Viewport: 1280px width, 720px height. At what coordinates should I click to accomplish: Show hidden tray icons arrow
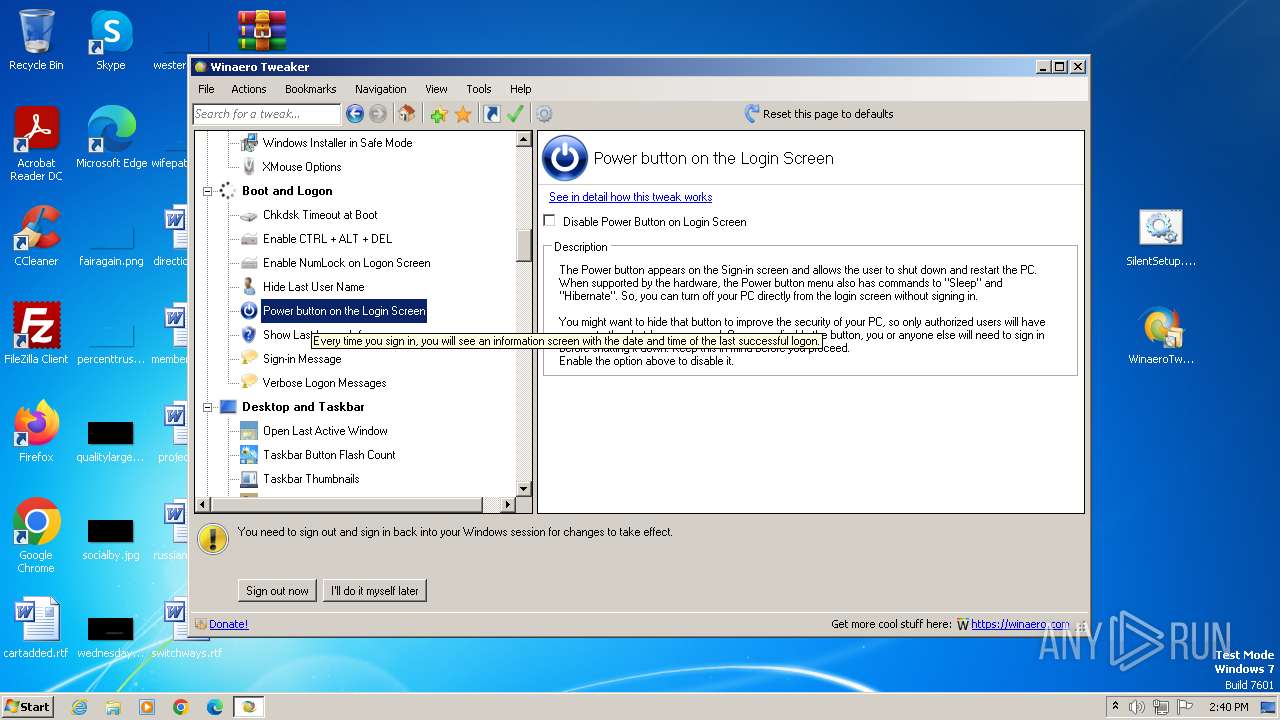pyautogui.click(x=1114, y=706)
